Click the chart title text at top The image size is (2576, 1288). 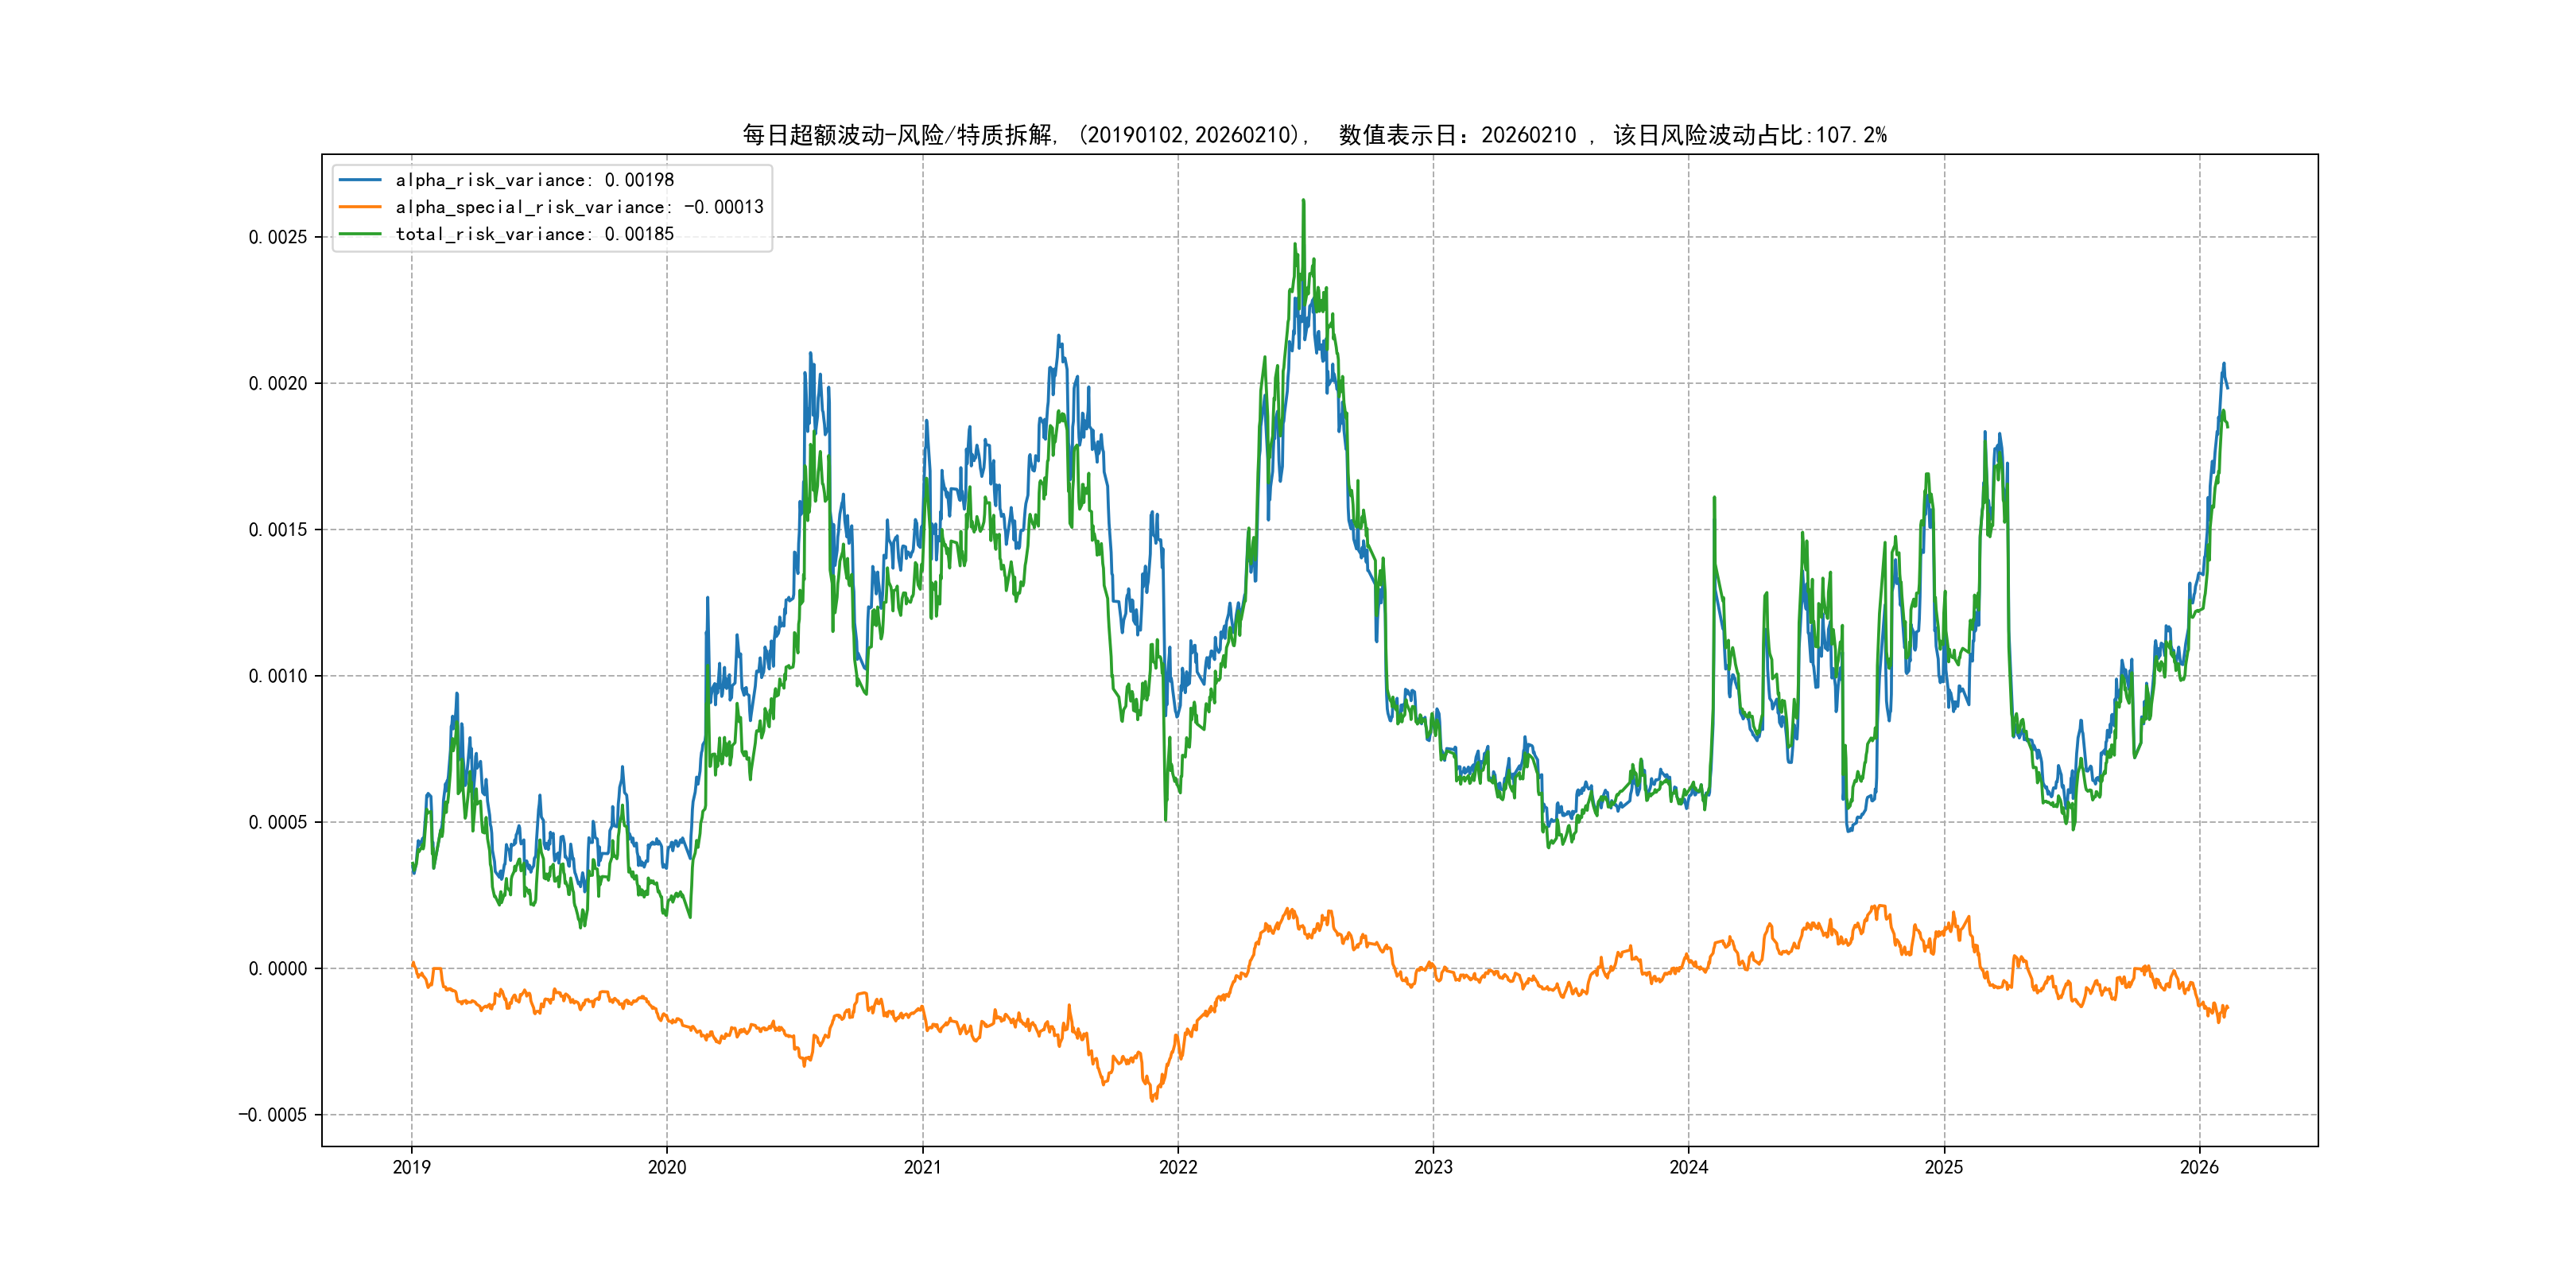pos(1314,135)
